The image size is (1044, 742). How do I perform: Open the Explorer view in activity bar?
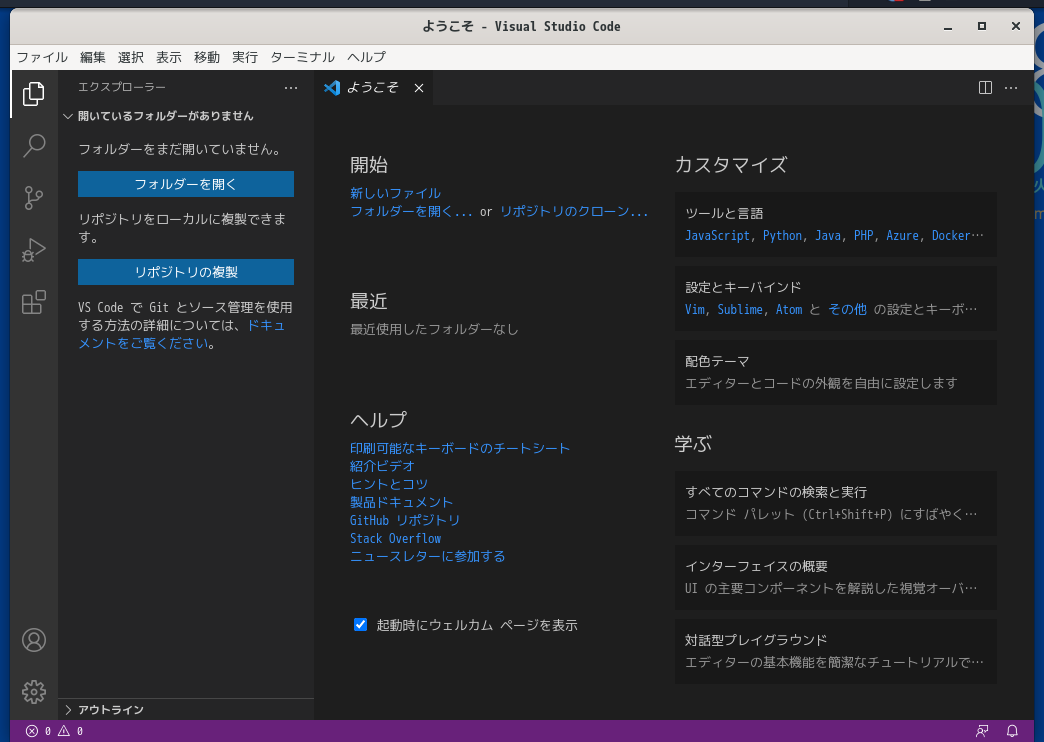pyautogui.click(x=33, y=94)
